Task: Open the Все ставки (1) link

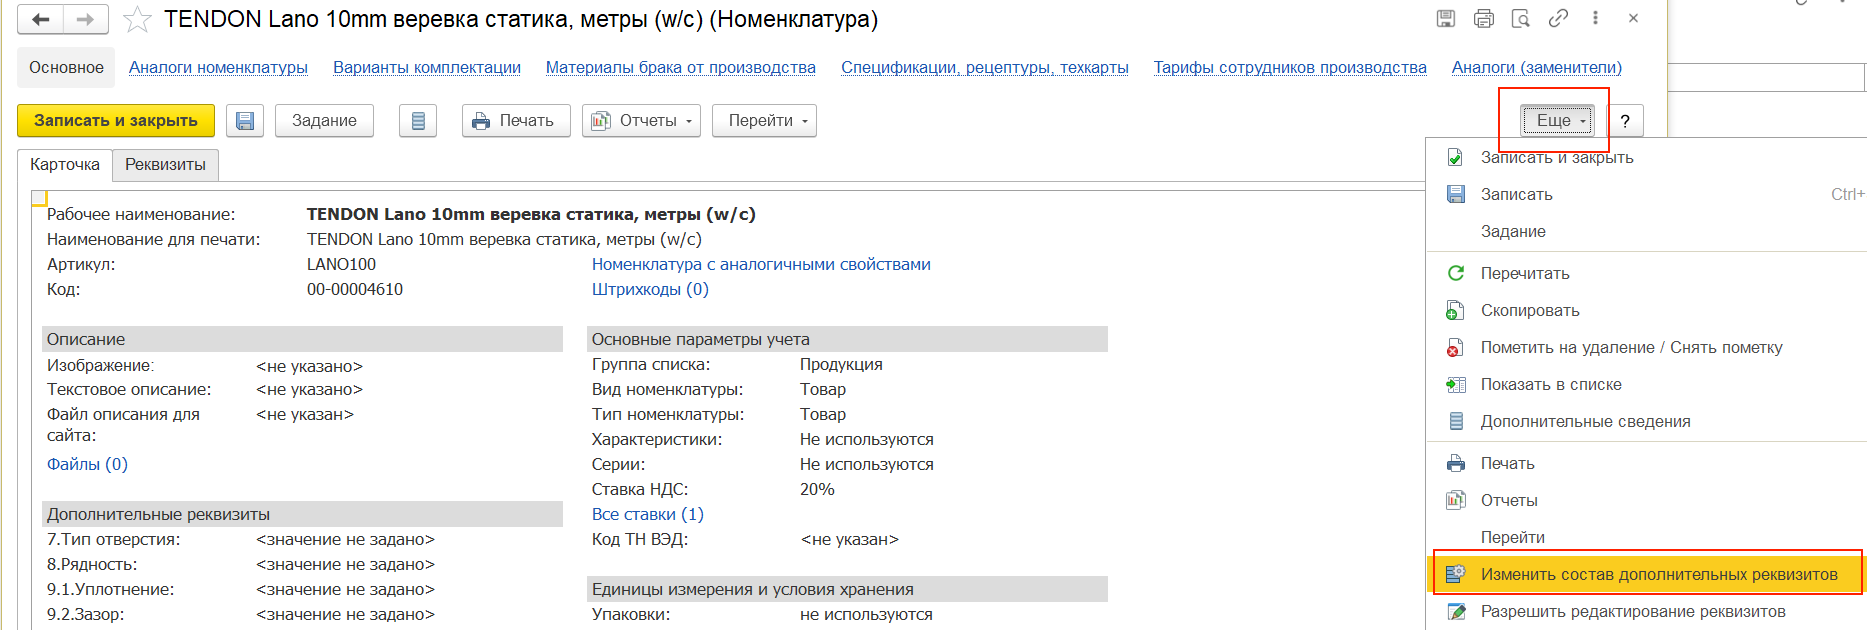Action: pyautogui.click(x=648, y=515)
